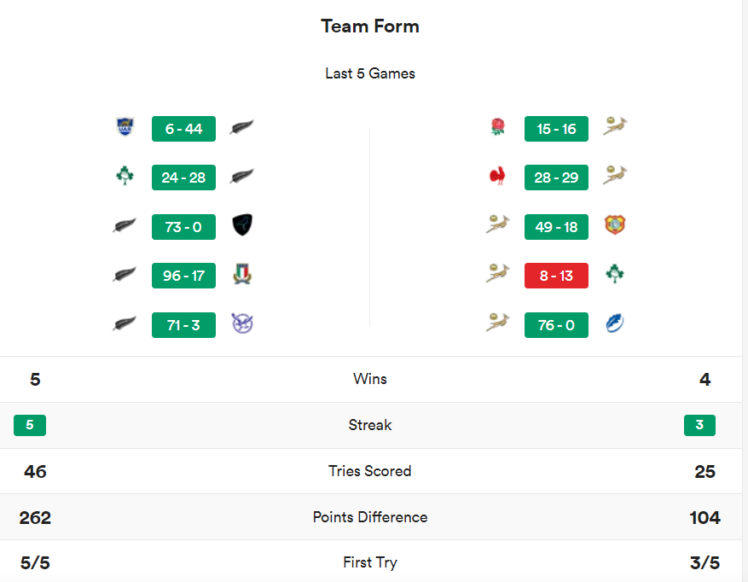Select the England red rose logo

point(497,128)
